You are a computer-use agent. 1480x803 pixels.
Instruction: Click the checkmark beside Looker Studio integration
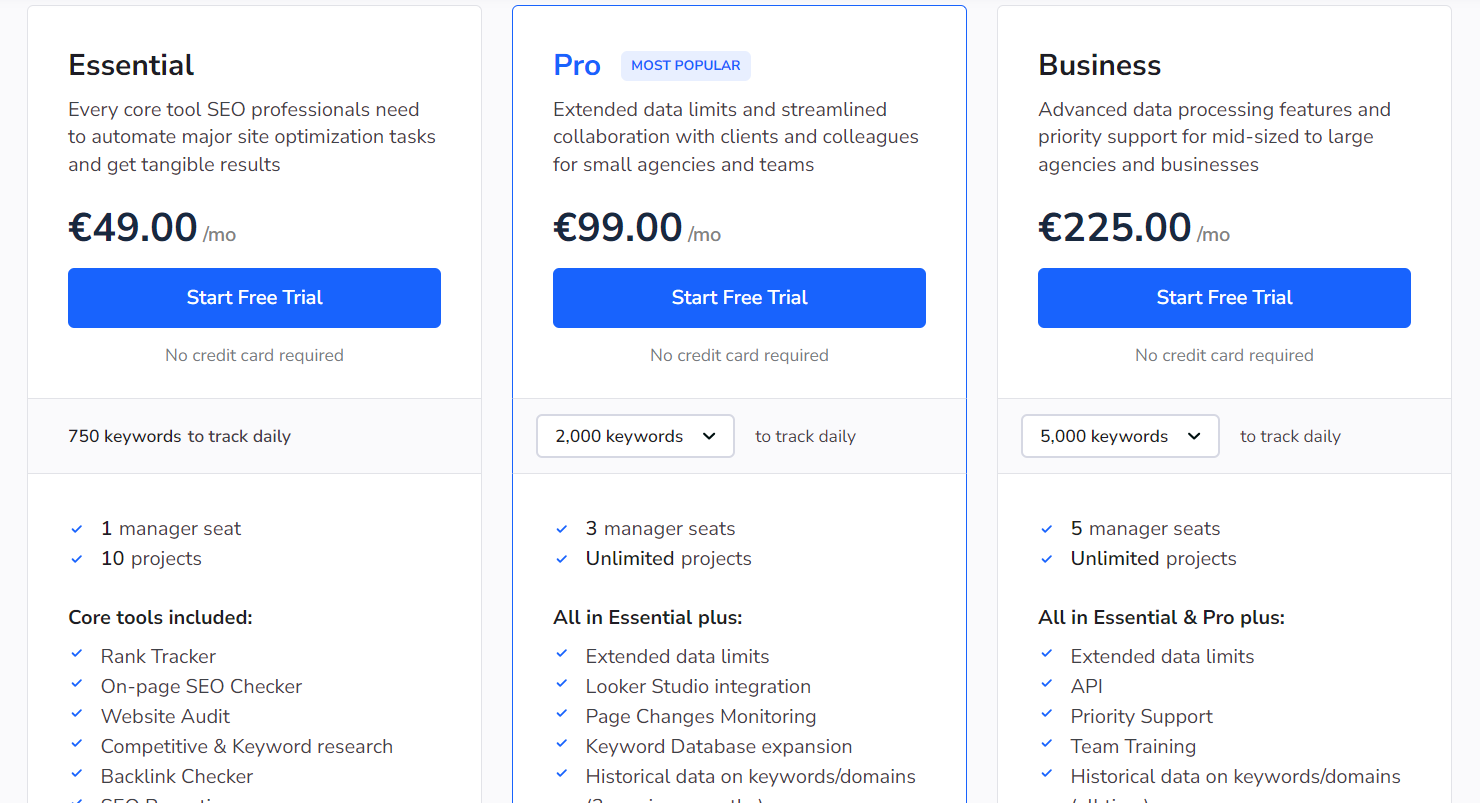pyautogui.click(x=562, y=684)
